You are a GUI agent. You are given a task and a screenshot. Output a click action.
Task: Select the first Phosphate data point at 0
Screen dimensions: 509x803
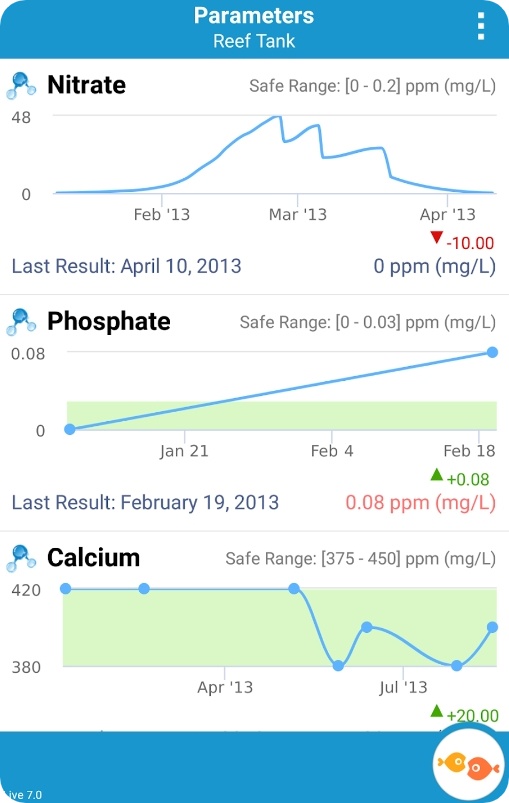pyautogui.click(x=70, y=429)
